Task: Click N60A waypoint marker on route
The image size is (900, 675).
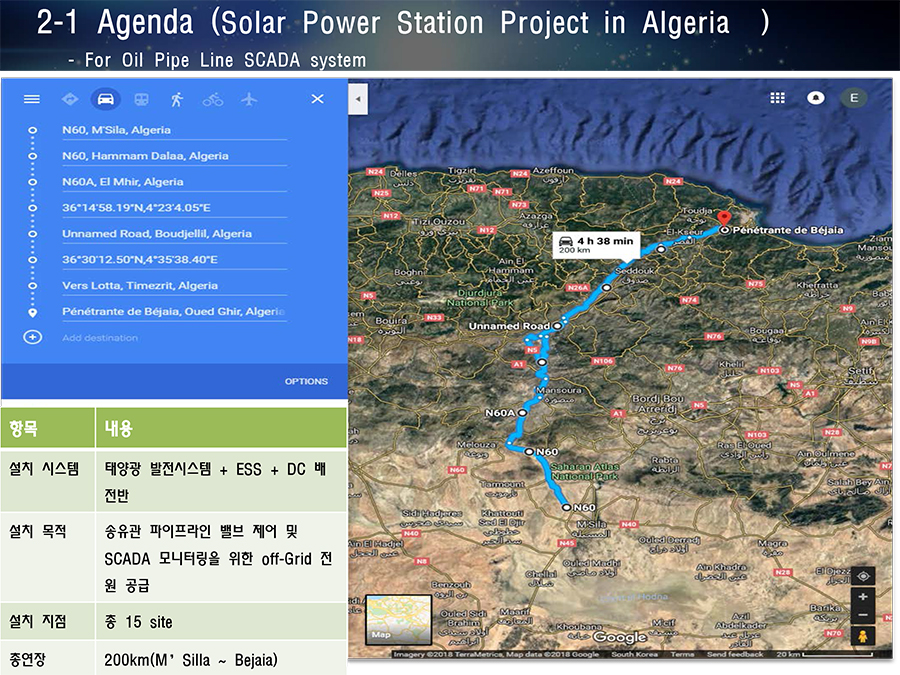Action: 522,413
